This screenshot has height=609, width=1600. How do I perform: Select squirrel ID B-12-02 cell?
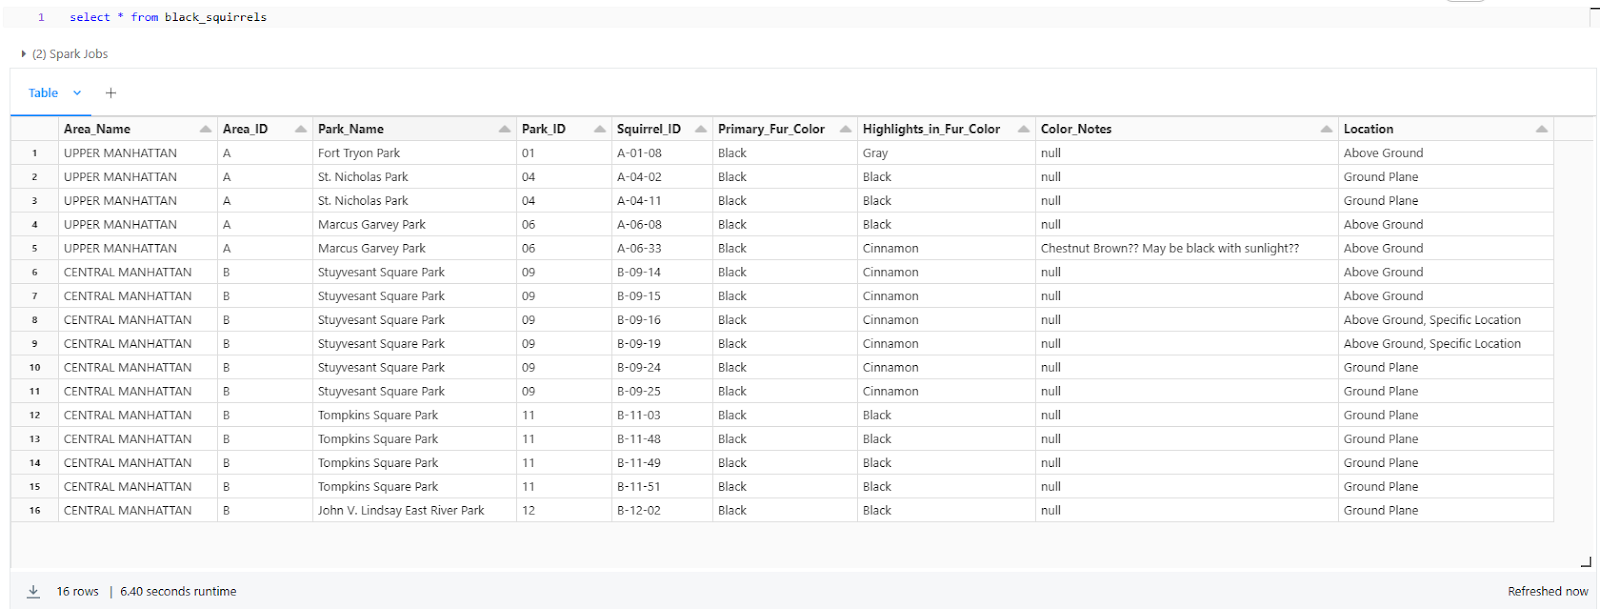click(662, 510)
